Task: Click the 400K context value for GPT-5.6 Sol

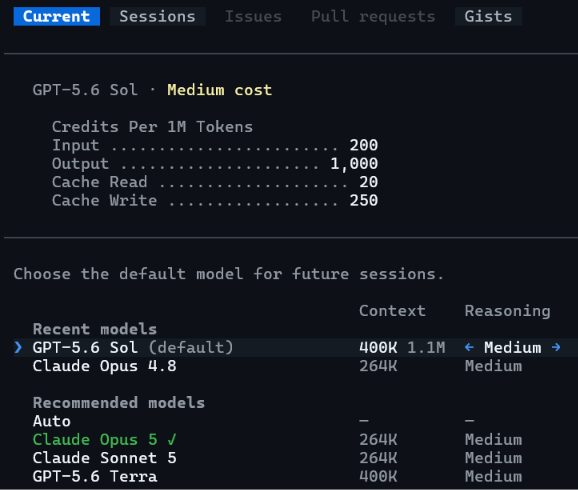Action: (x=378, y=347)
